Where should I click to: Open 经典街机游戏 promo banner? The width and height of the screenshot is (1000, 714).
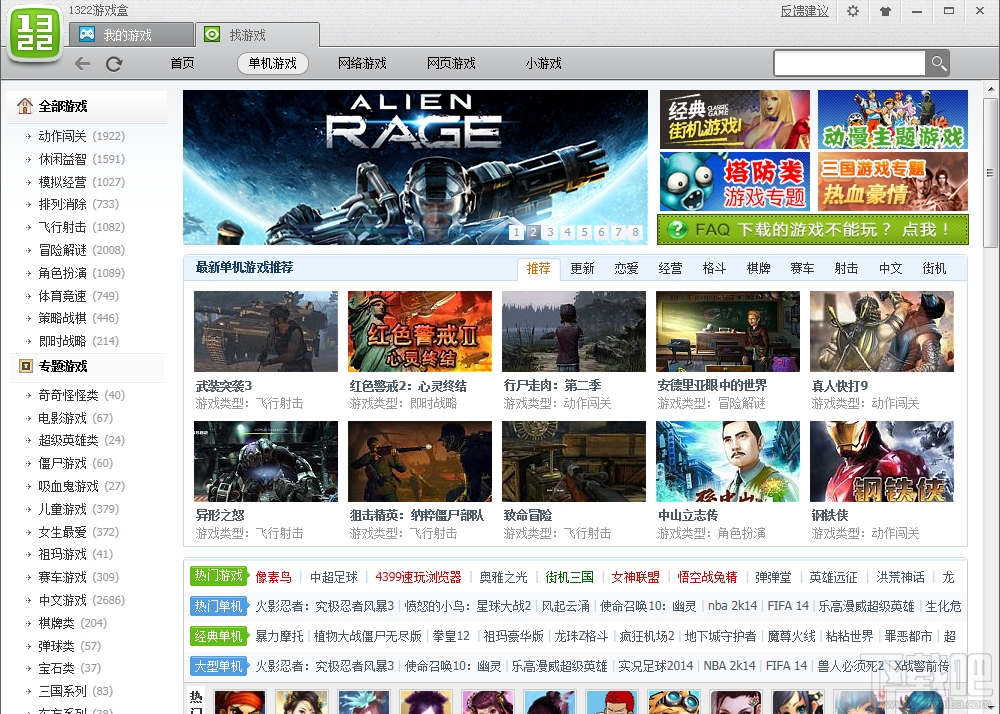pos(735,119)
